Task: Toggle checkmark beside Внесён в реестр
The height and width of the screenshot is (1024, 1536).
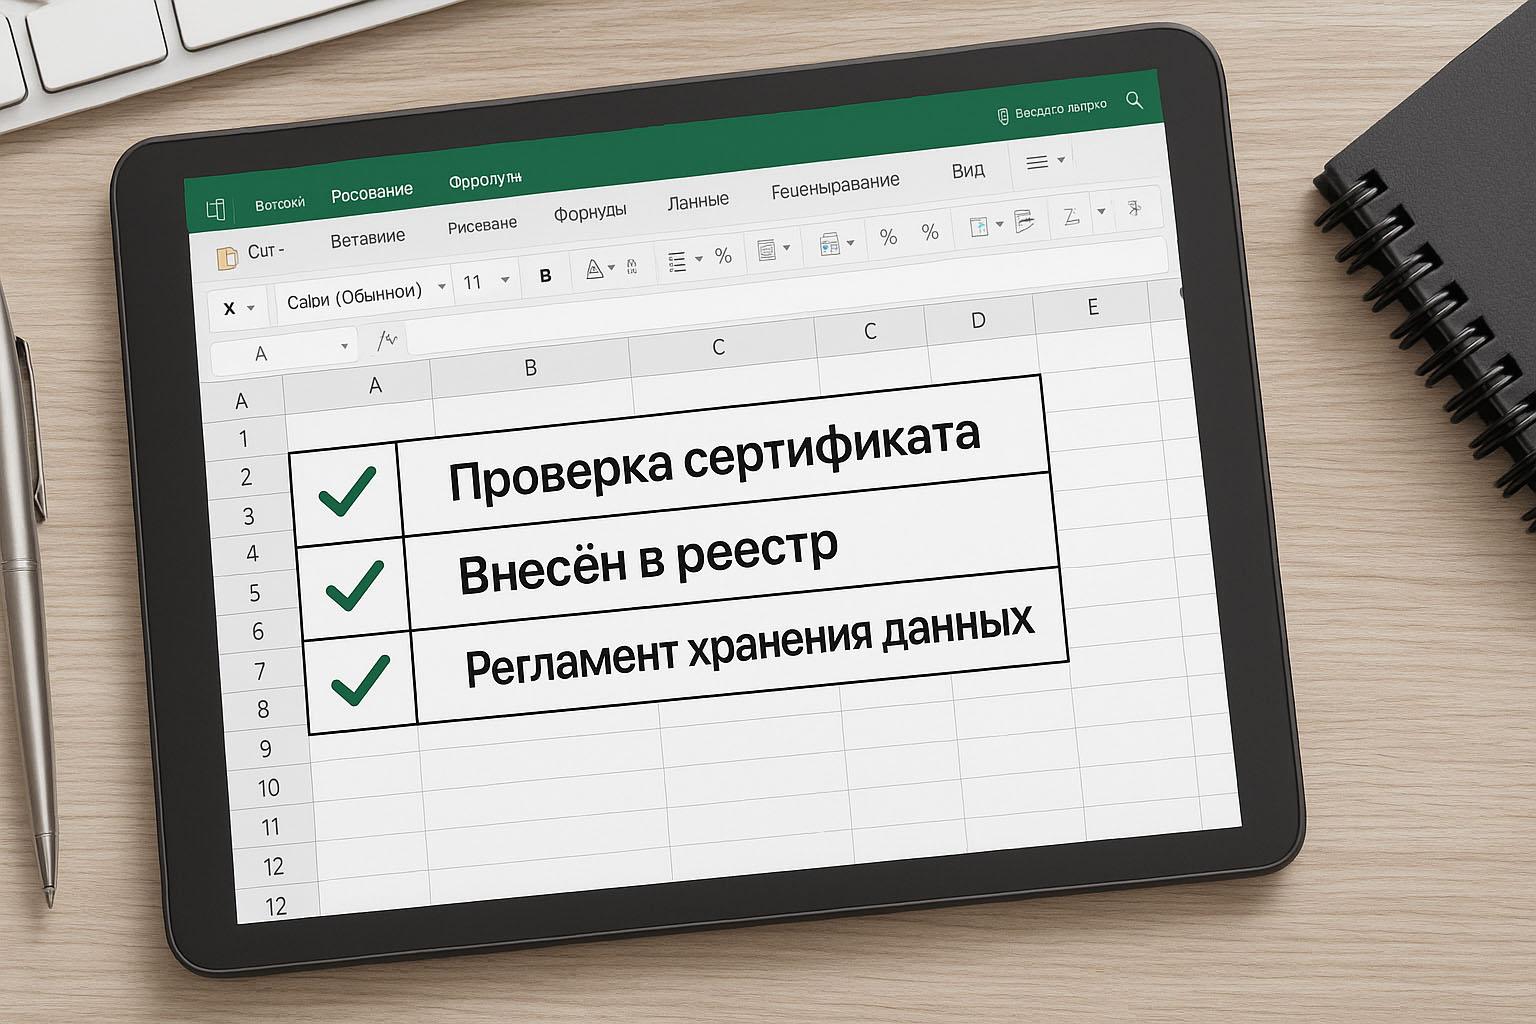Action: tap(354, 584)
